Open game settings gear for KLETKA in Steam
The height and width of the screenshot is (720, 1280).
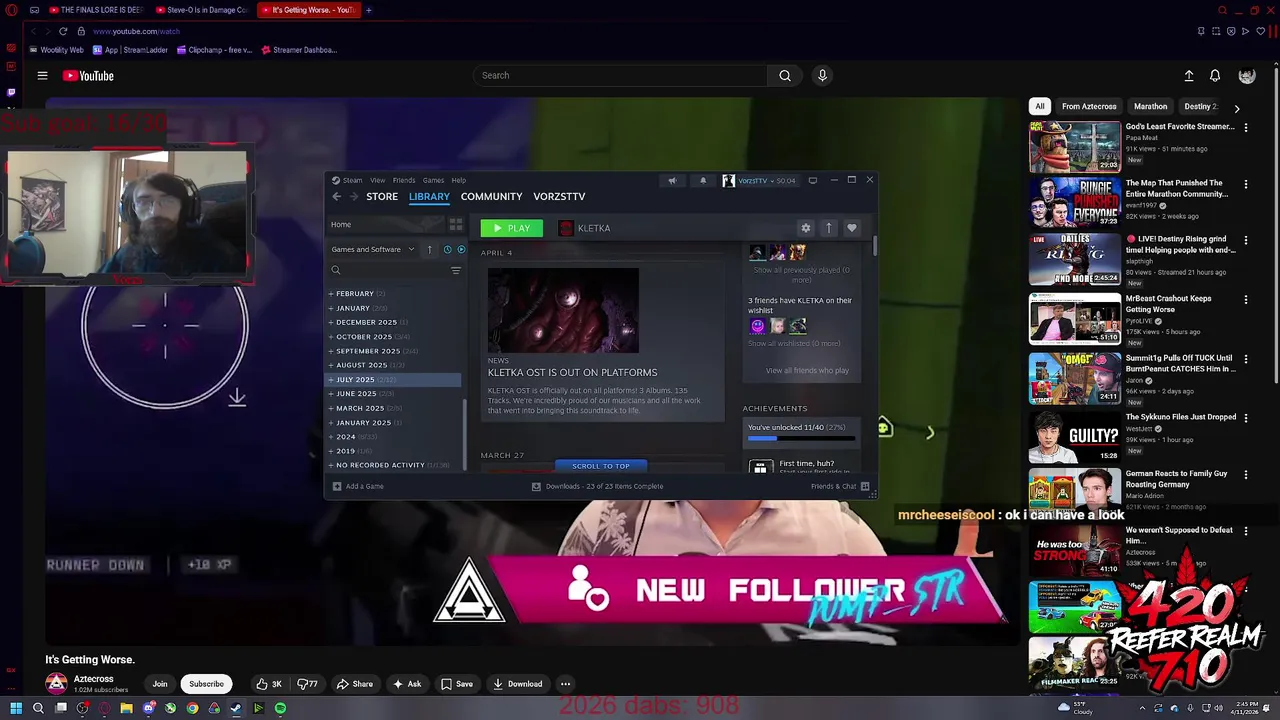tap(806, 228)
